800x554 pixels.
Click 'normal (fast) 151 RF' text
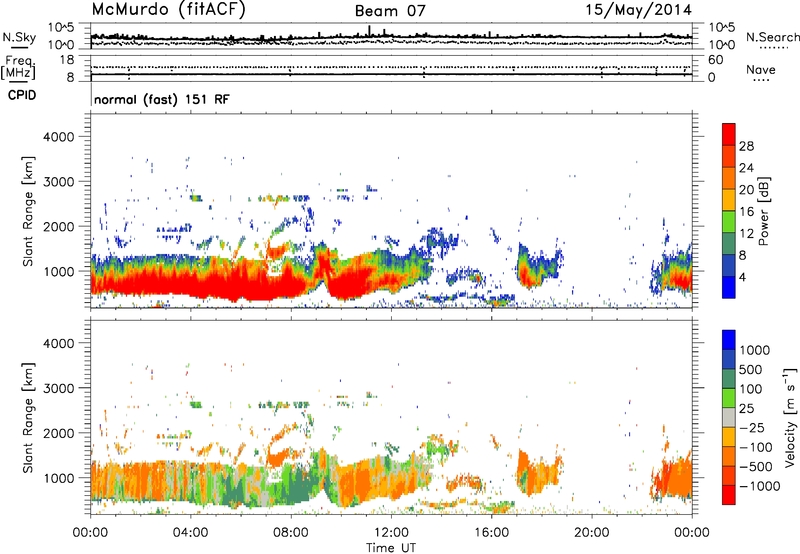pos(162,99)
